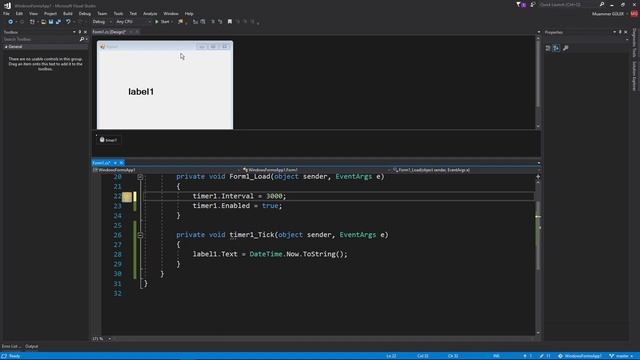The width and height of the screenshot is (640, 360).
Task: Click the Undo toolbar icon
Action: click(x=68, y=22)
